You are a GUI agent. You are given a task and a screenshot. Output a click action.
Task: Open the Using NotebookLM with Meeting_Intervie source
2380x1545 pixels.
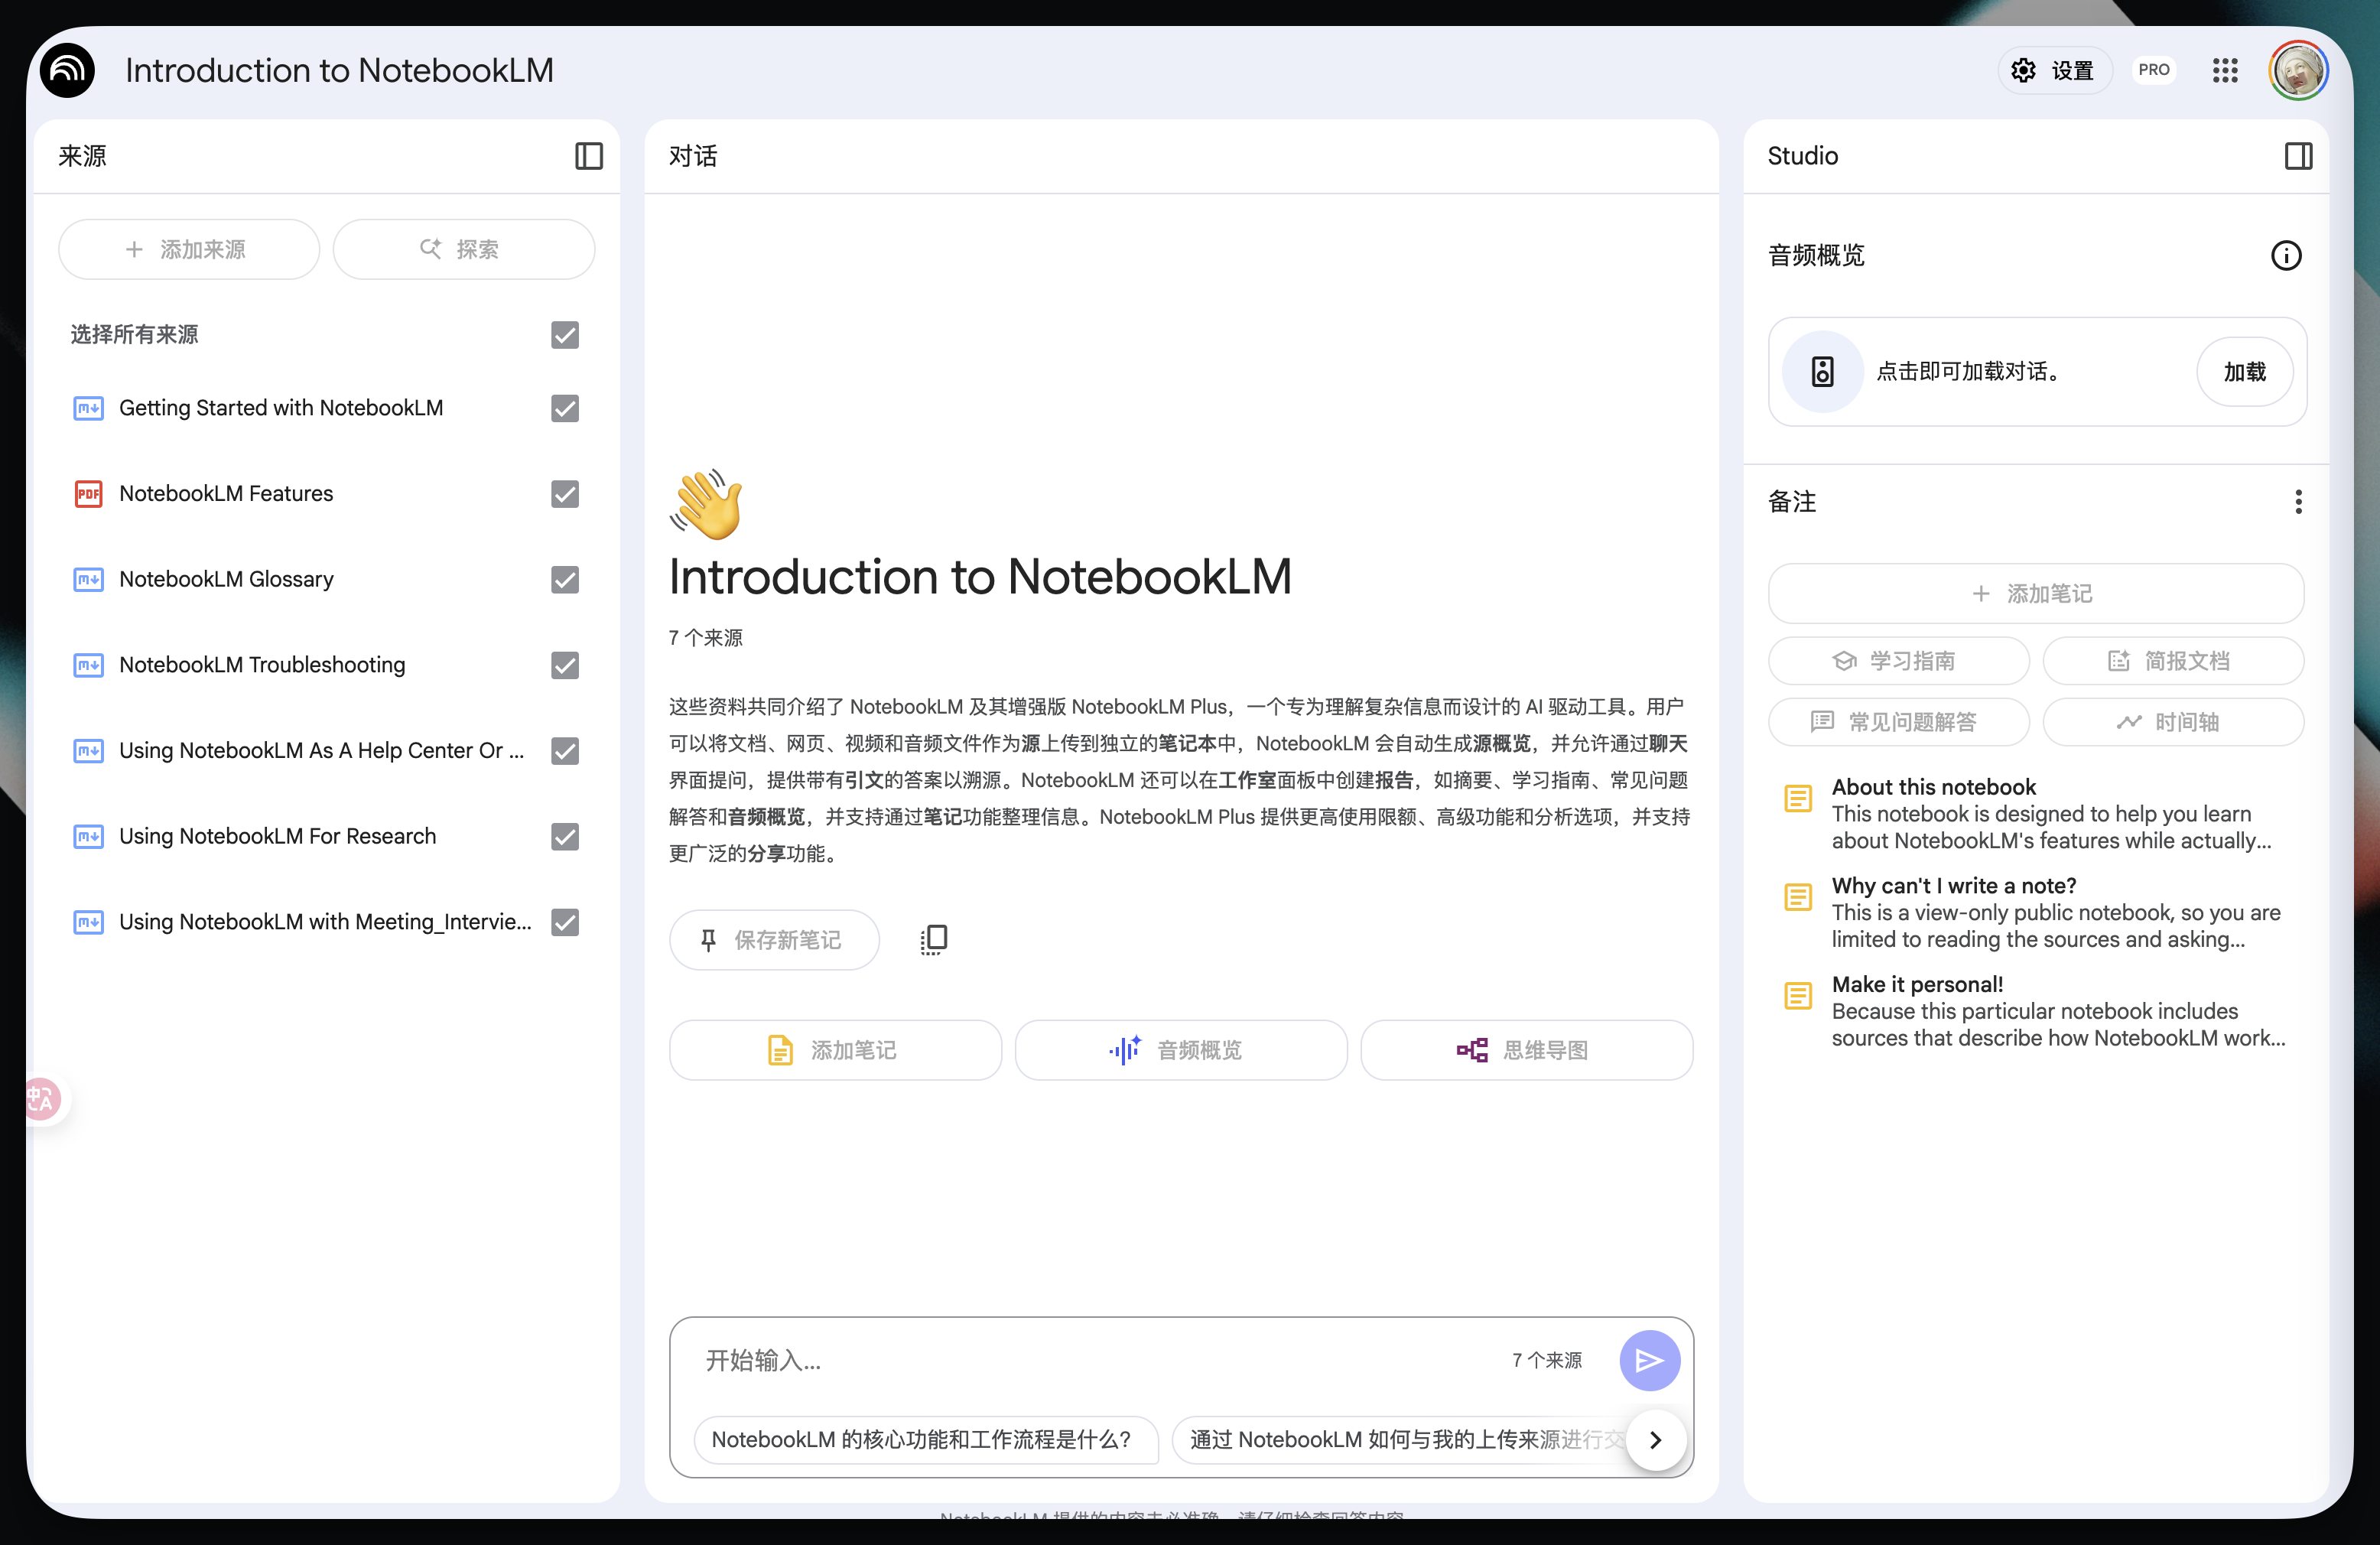pyautogui.click(x=325, y=922)
